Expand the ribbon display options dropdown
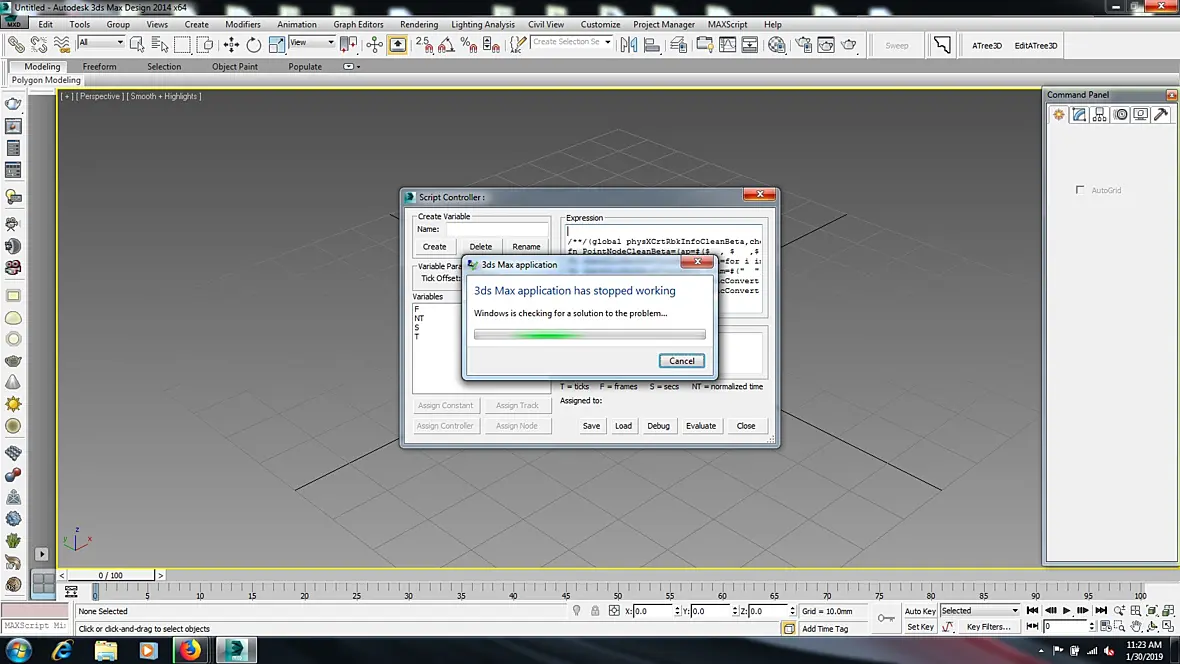This screenshot has height=664, width=1180. pyautogui.click(x=351, y=66)
